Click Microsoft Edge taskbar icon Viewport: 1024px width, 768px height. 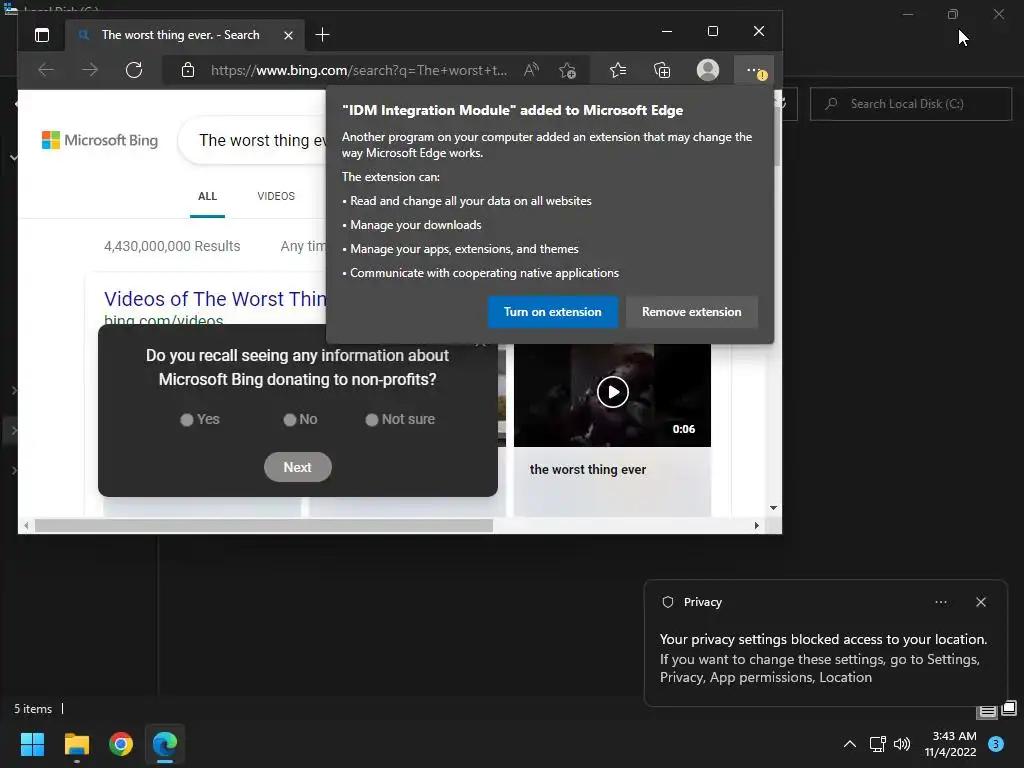pyautogui.click(x=165, y=744)
